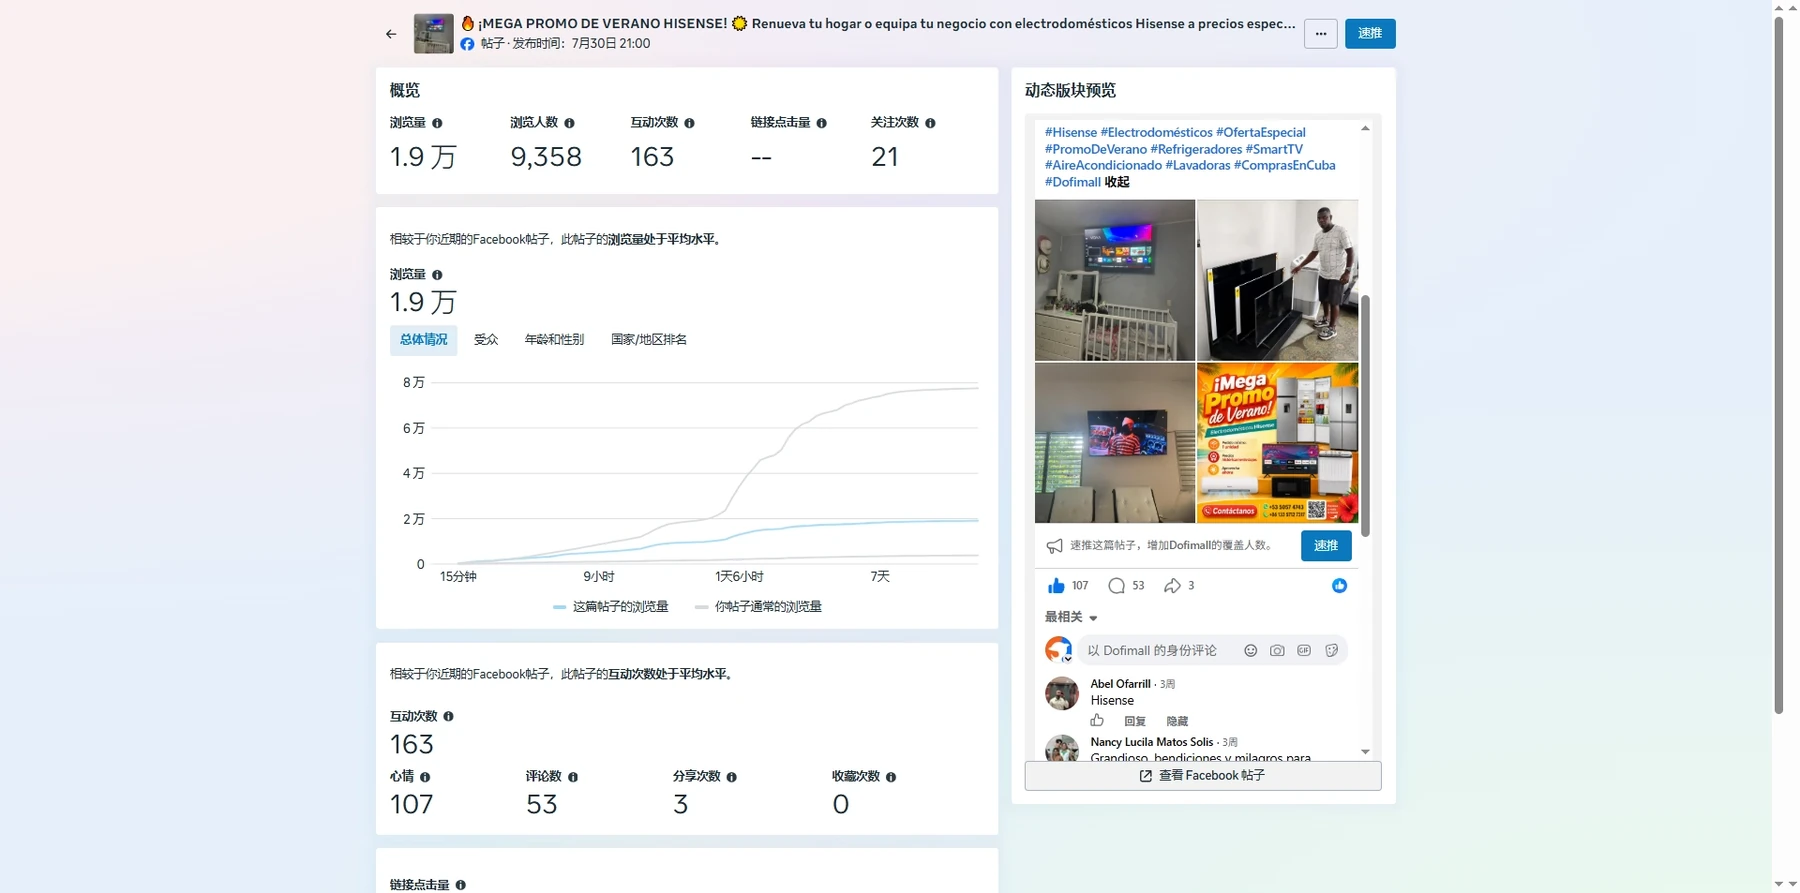Show info for 互动次数 in overview
The width and height of the screenshot is (1800, 893).
tap(689, 123)
